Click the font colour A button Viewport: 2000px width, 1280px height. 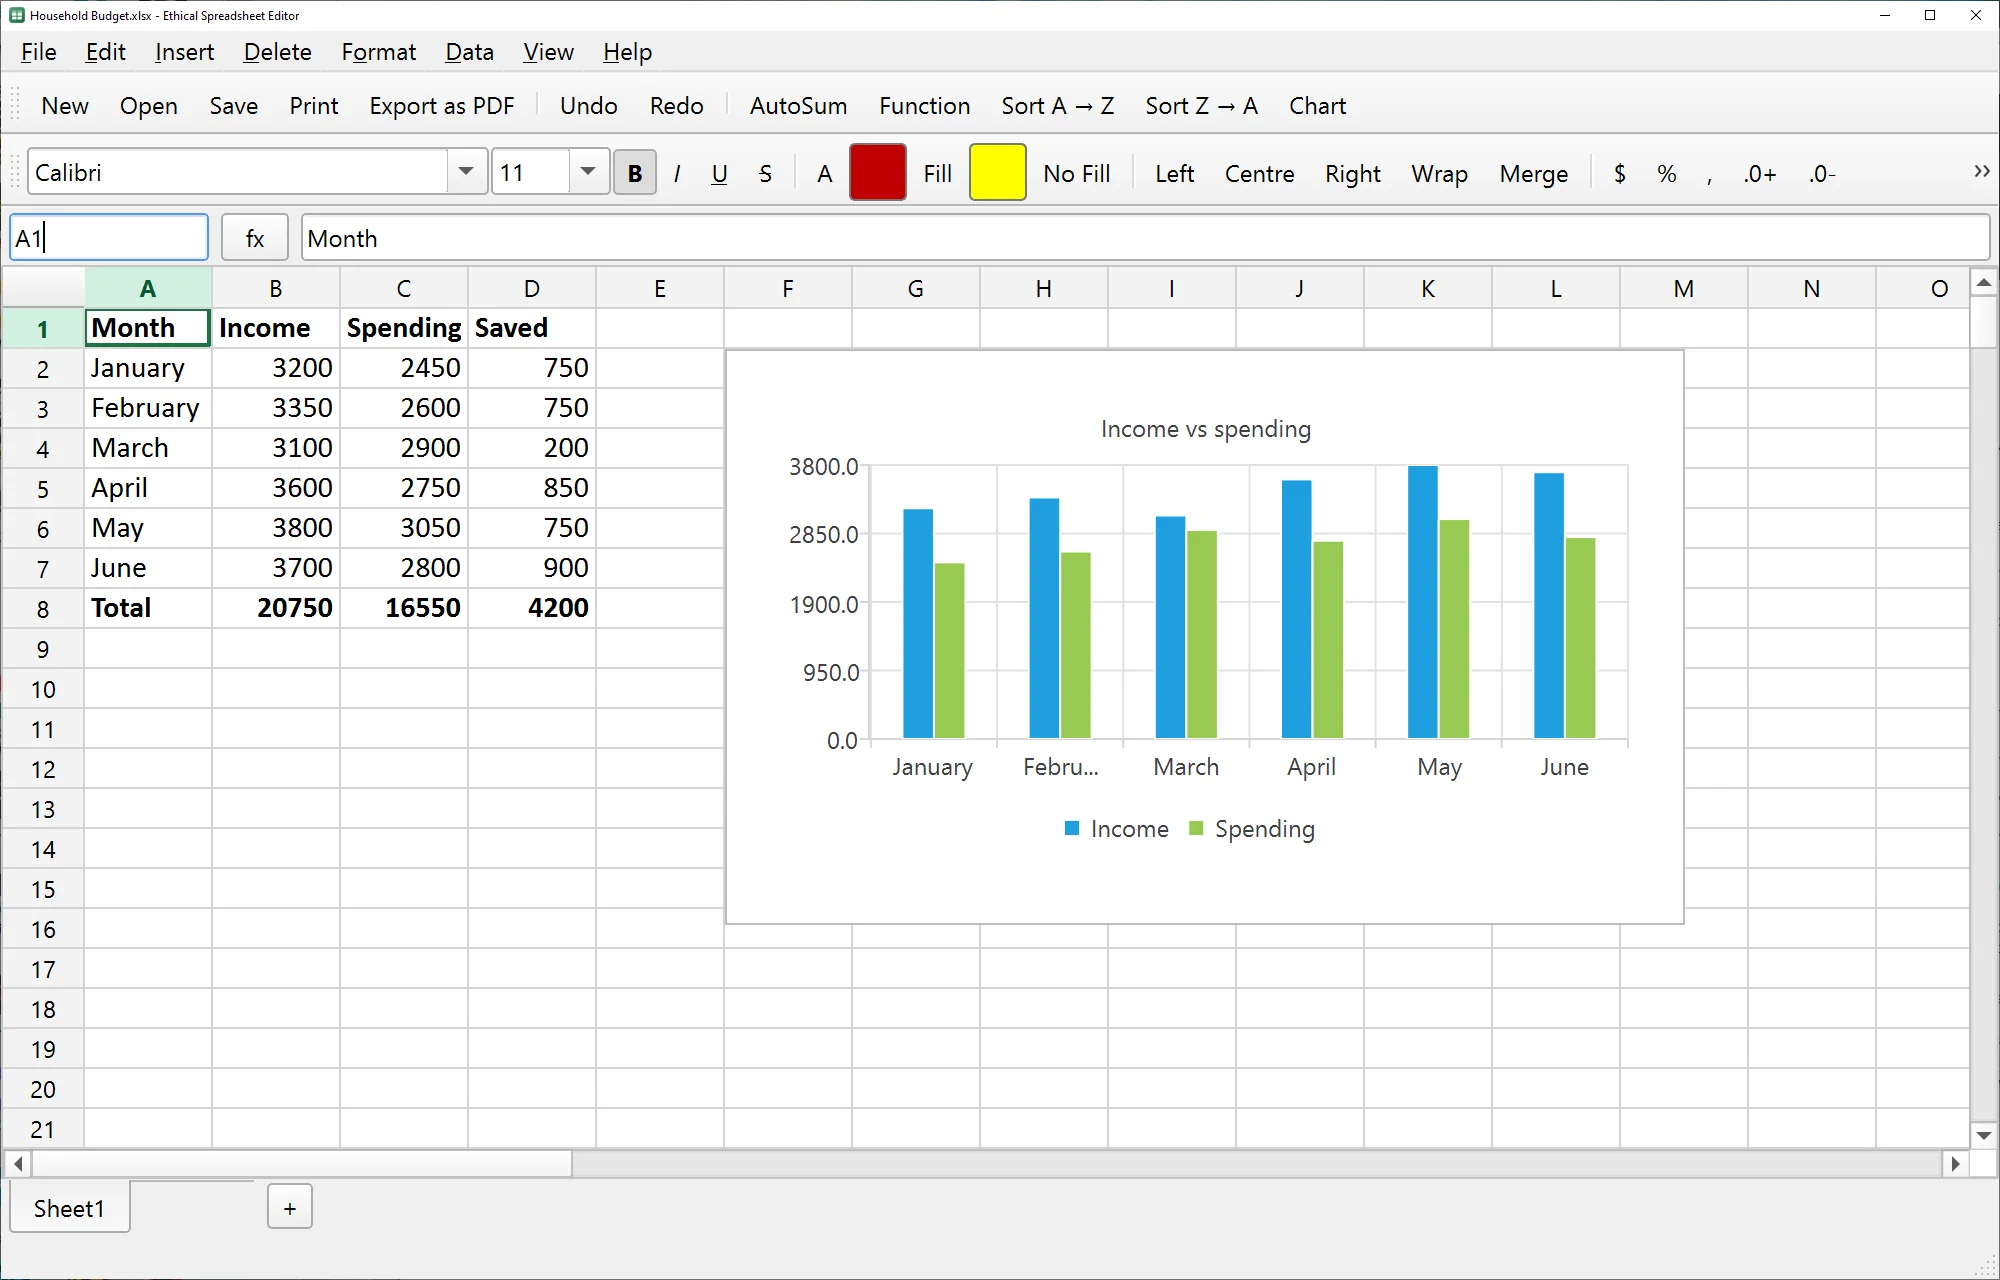click(x=824, y=173)
